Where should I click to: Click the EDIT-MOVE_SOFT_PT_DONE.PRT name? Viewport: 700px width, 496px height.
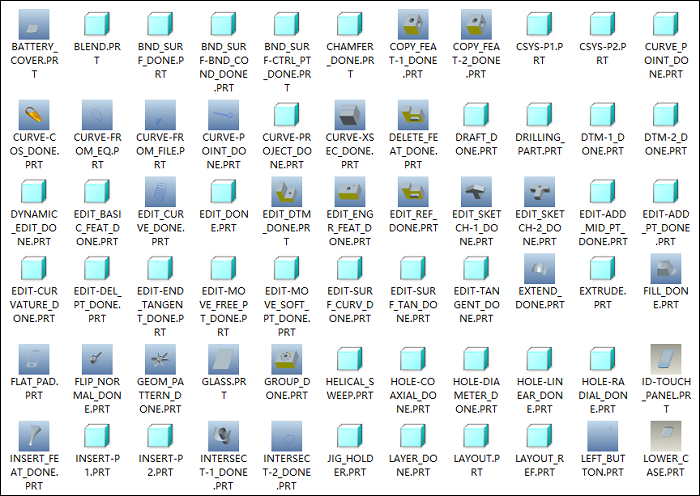point(287,312)
